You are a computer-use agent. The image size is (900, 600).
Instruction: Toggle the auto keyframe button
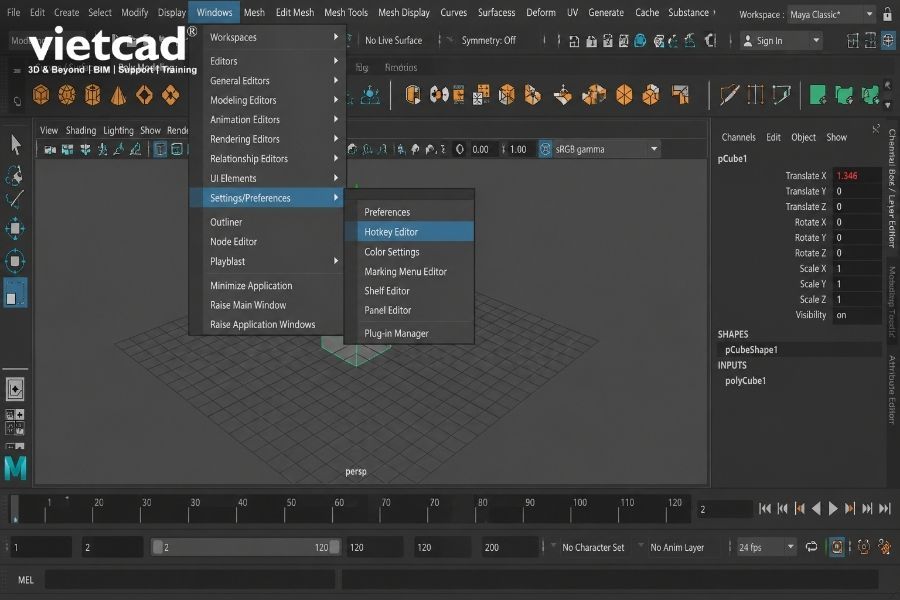(x=837, y=547)
